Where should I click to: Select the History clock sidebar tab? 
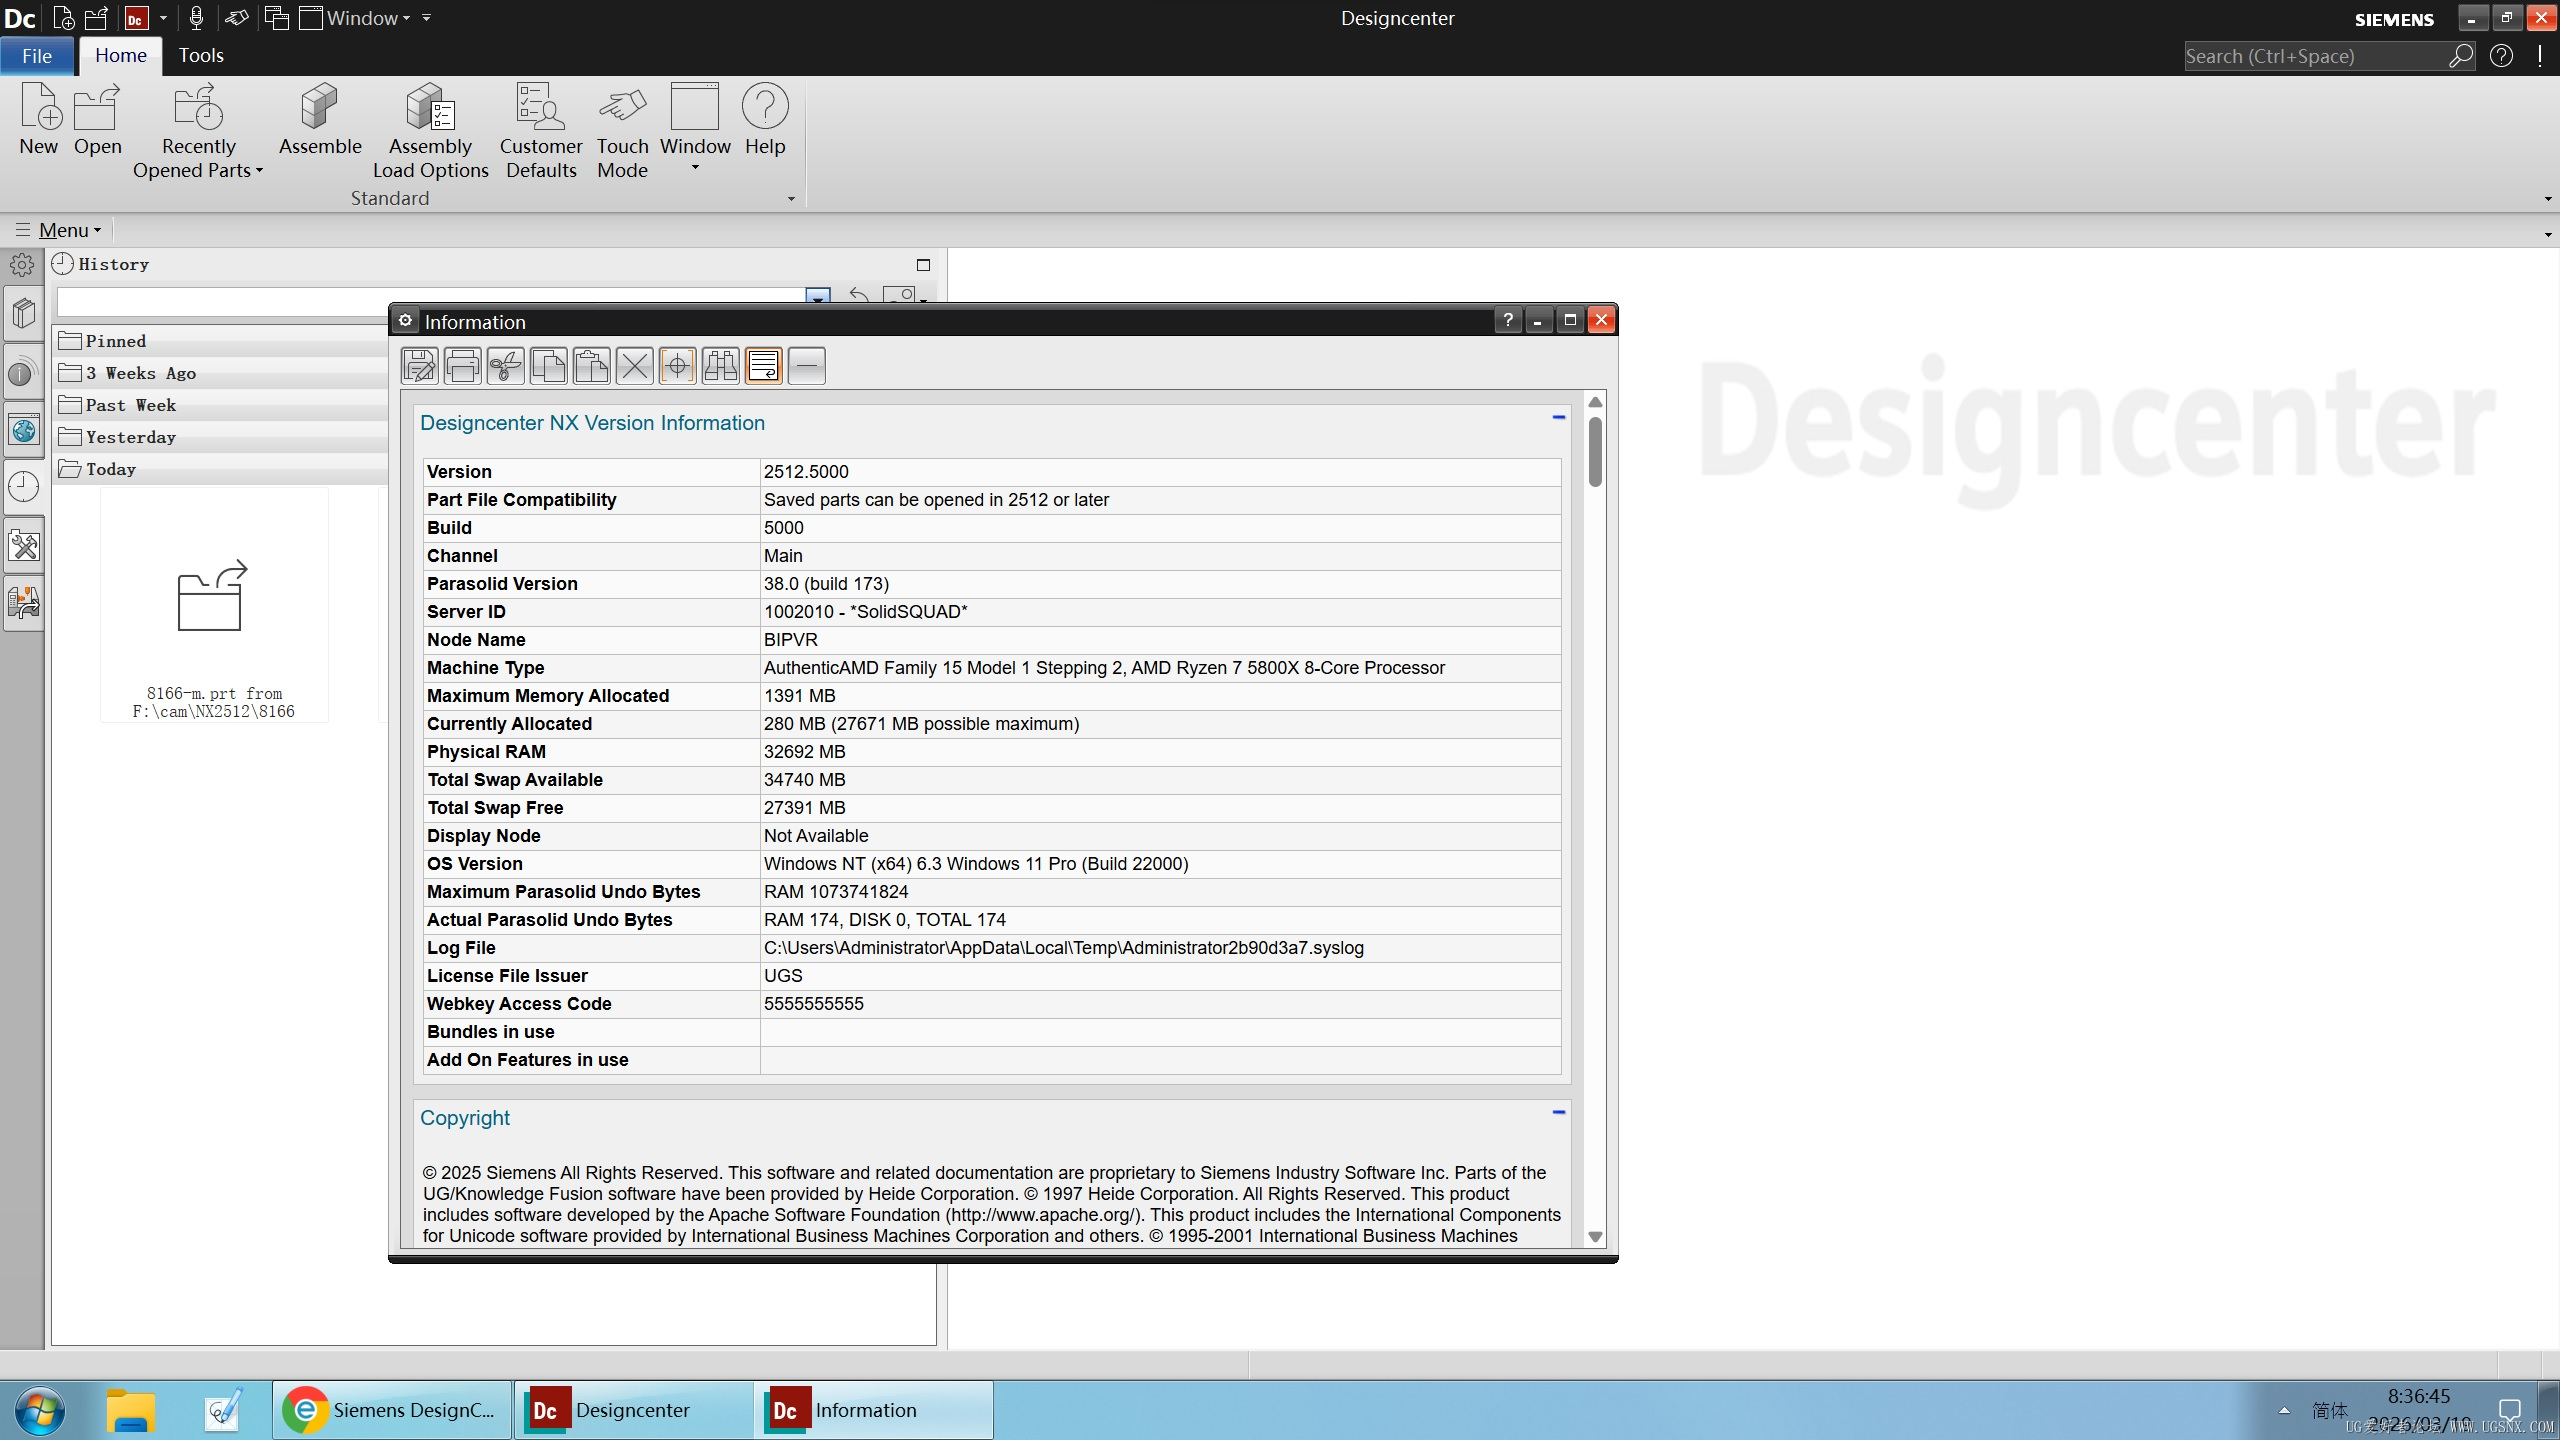[24, 487]
